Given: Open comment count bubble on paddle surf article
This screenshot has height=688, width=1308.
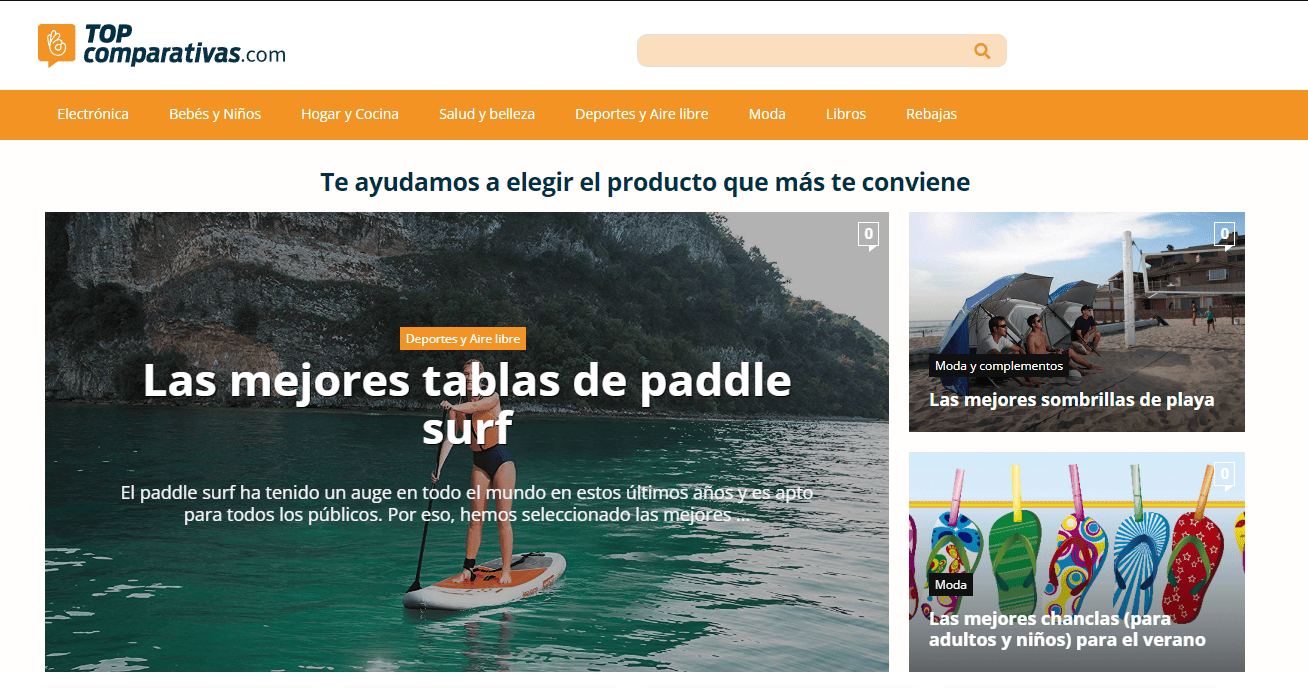Looking at the screenshot, I should point(868,235).
